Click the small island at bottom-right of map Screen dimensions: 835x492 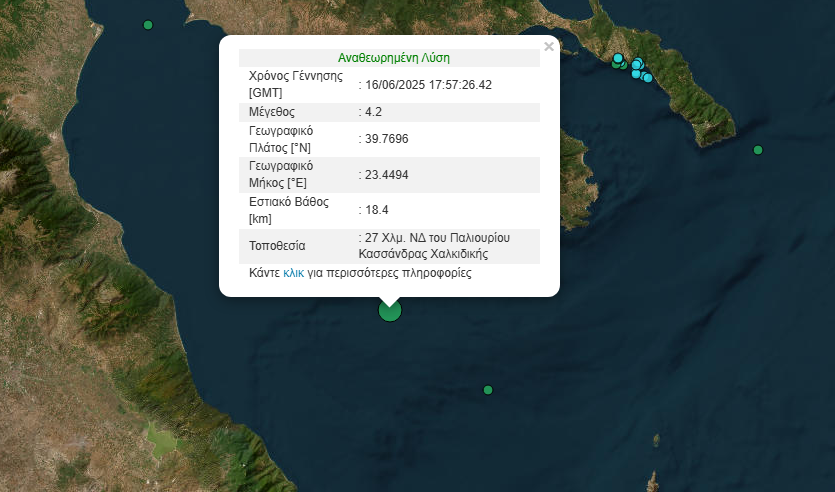pyautogui.click(x=656, y=440)
